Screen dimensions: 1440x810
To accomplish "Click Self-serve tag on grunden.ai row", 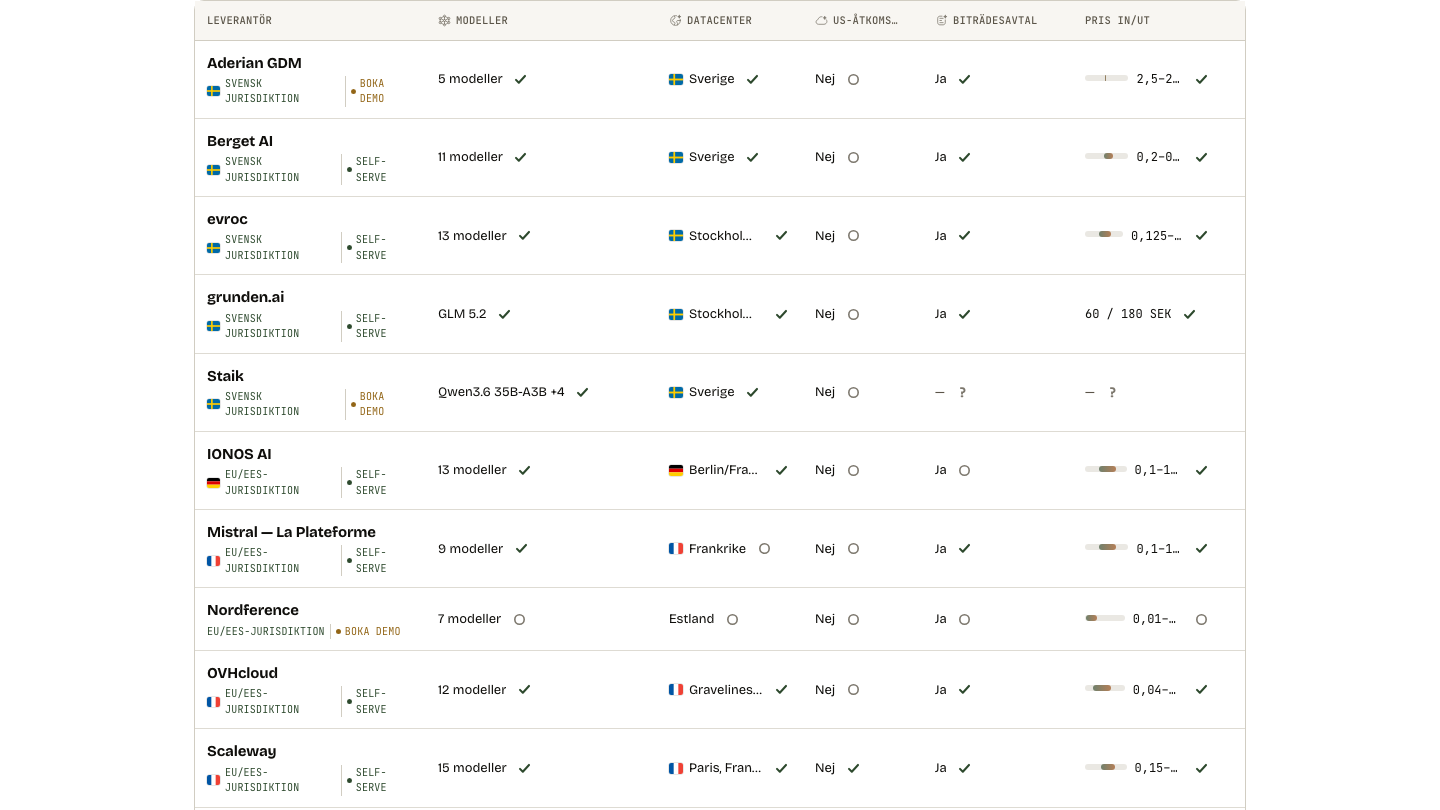I will click(367, 326).
